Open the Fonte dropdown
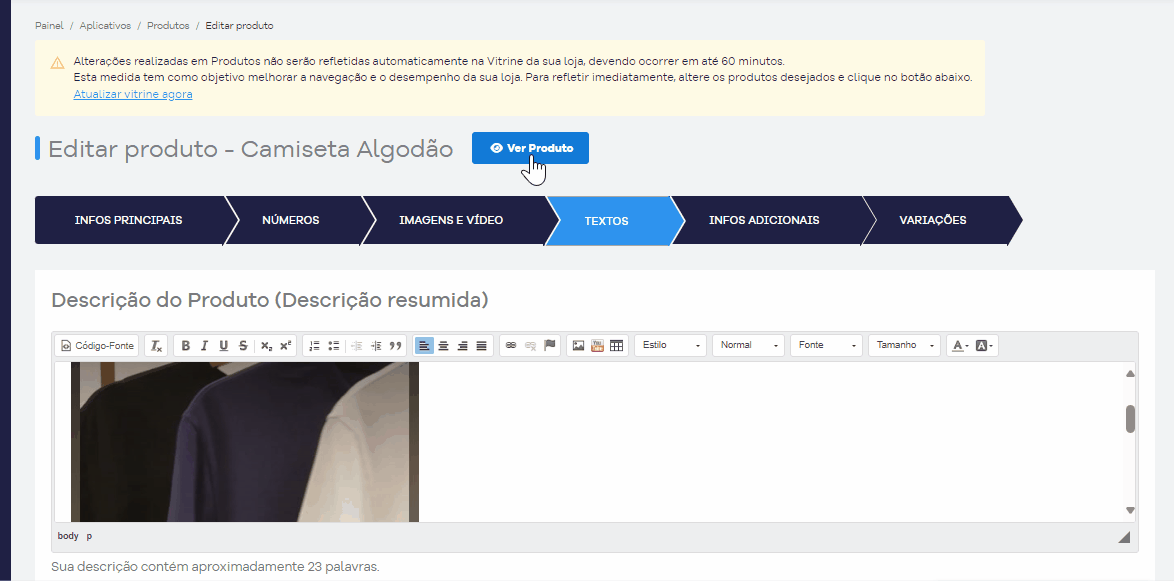 click(x=826, y=345)
